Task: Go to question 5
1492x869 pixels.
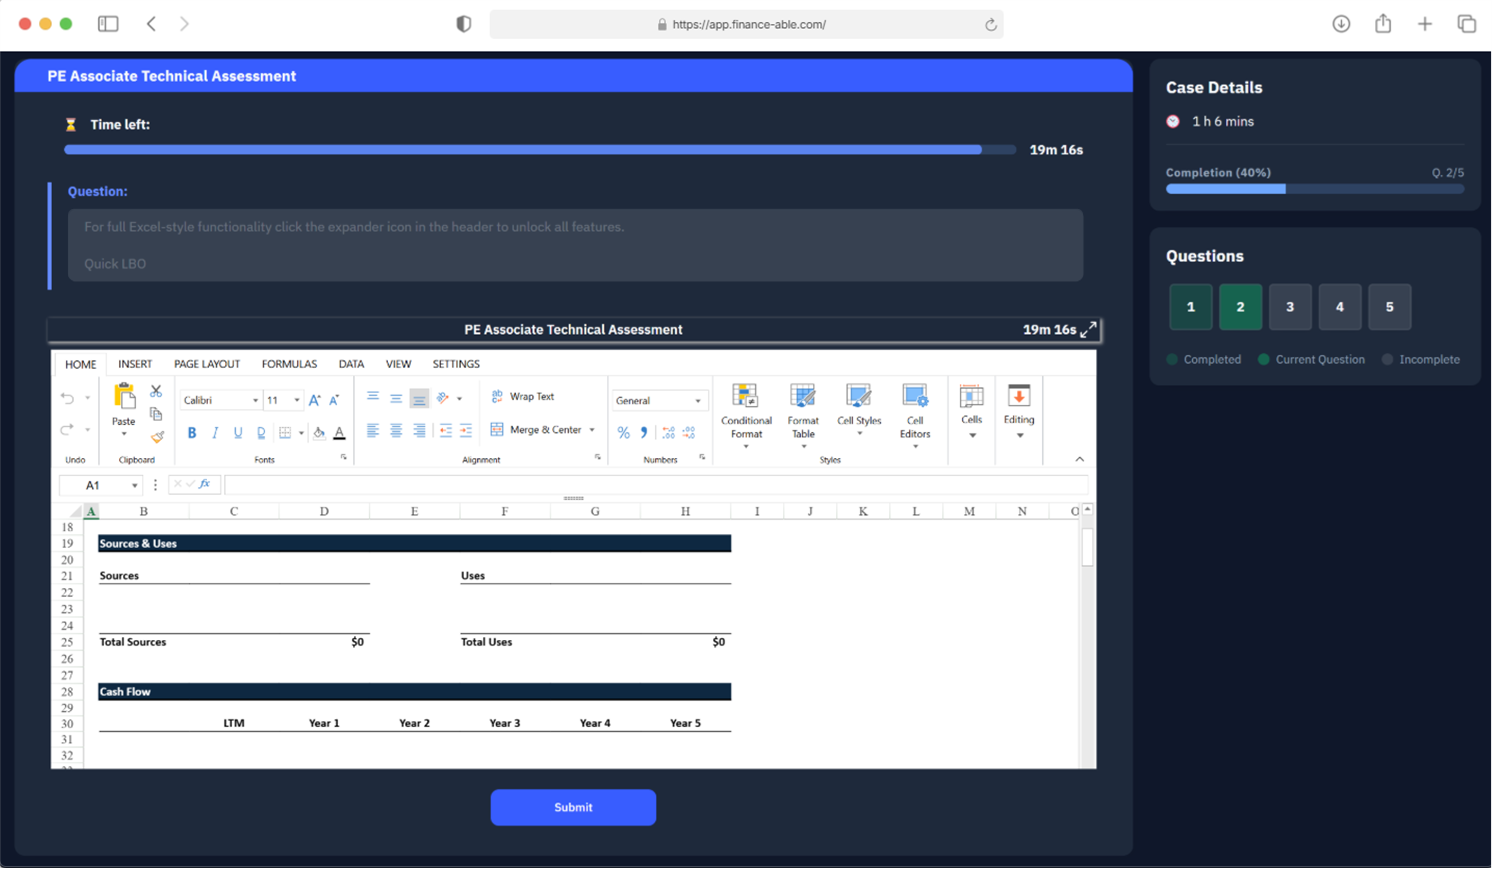Action: coord(1389,307)
